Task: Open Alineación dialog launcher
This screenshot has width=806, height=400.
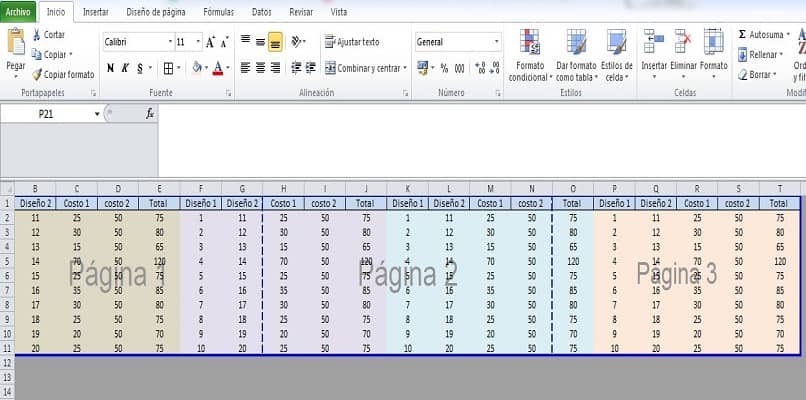Action: tap(405, 93)
